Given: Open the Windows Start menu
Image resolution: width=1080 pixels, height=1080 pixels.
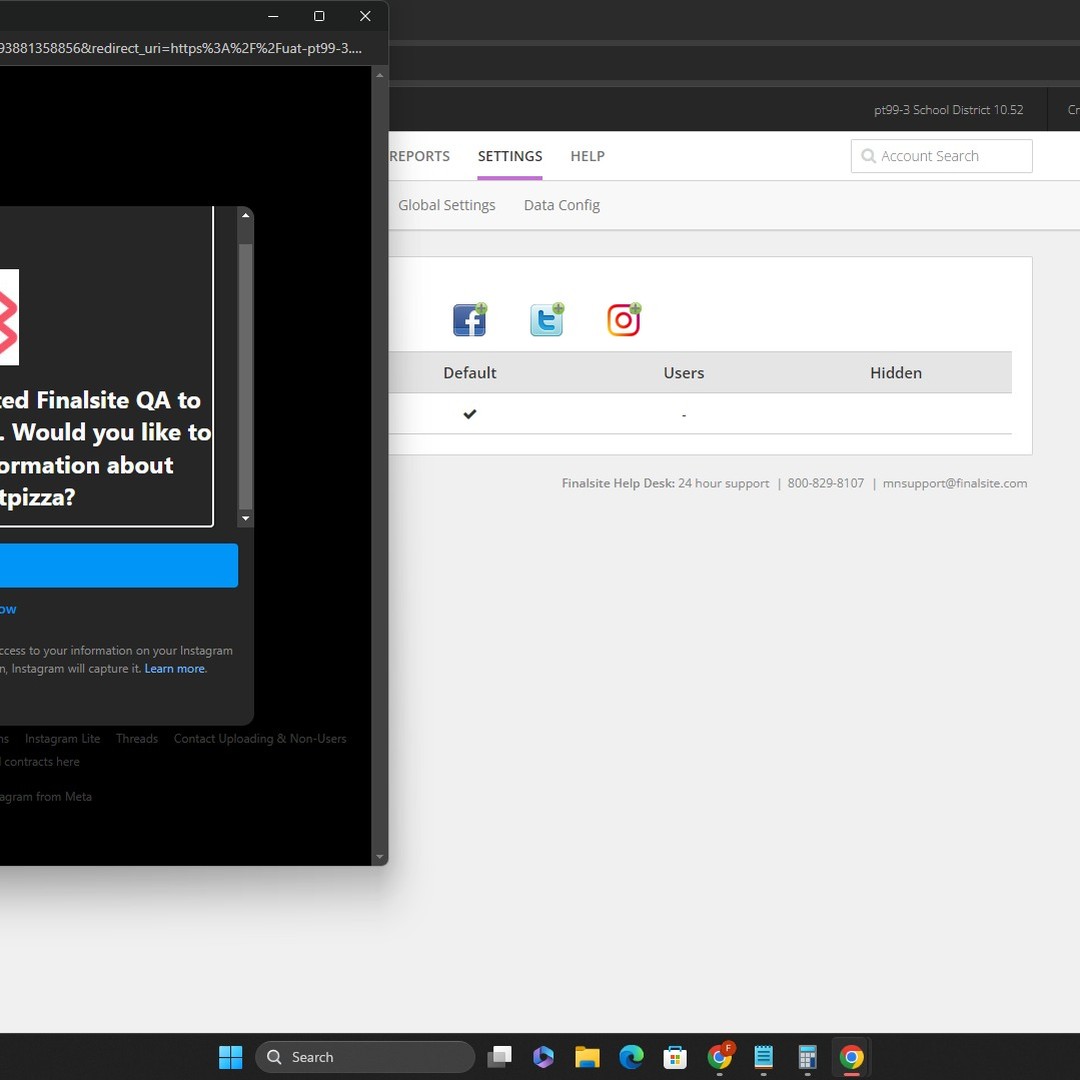Looking at the screenshot, I should pyautogui.click(x=231, y=1057).
